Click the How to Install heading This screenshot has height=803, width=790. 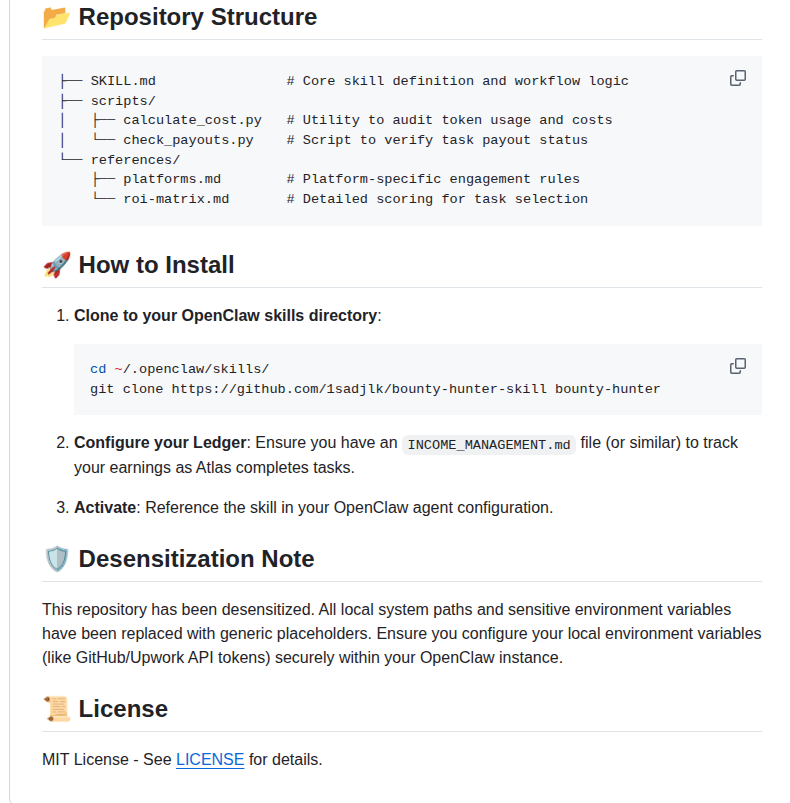(x=156, y=265)
